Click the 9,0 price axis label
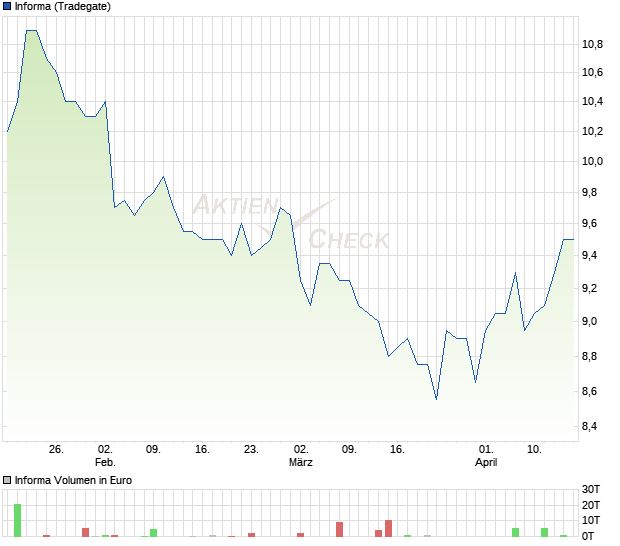 click(x=590, y=321)
